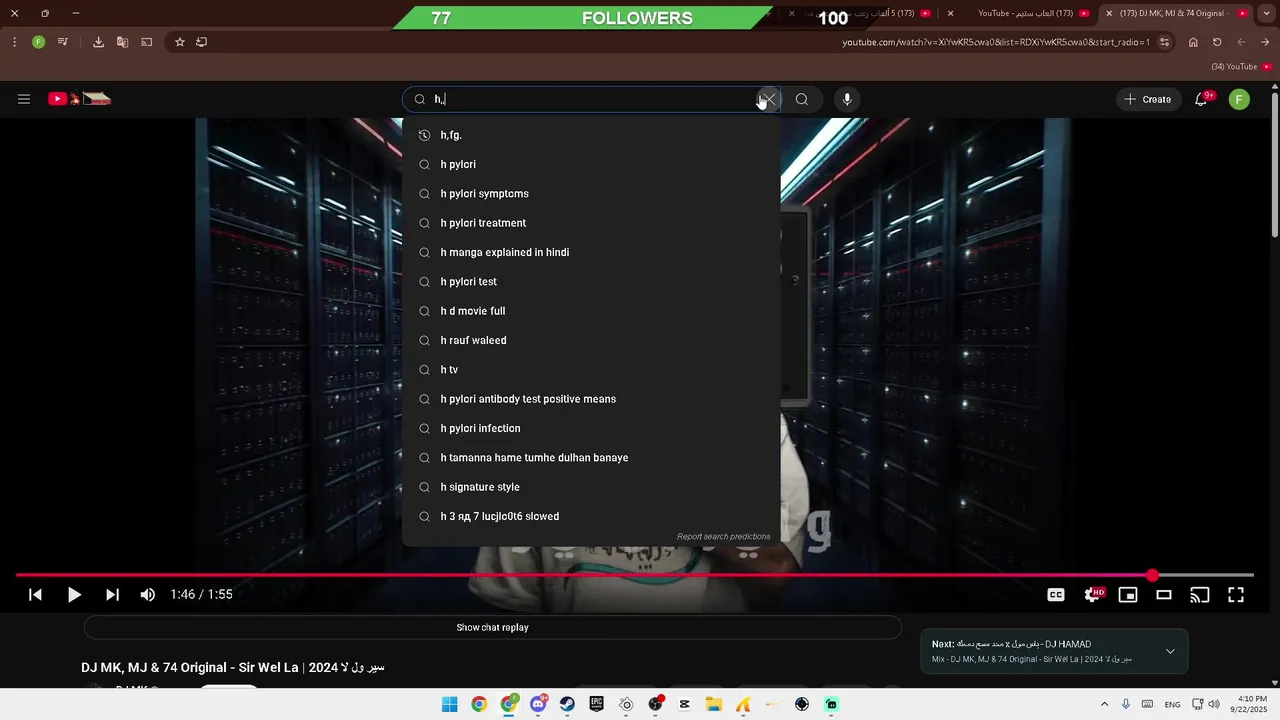Skip to previous video

point(35,595)
